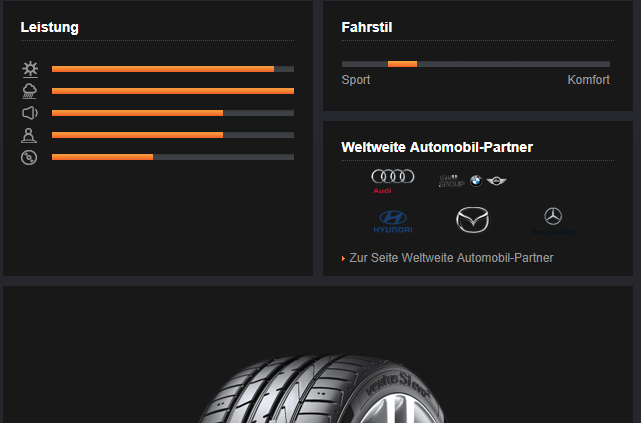
Task: Click the sun dry-performance icon
Action: 30,69
